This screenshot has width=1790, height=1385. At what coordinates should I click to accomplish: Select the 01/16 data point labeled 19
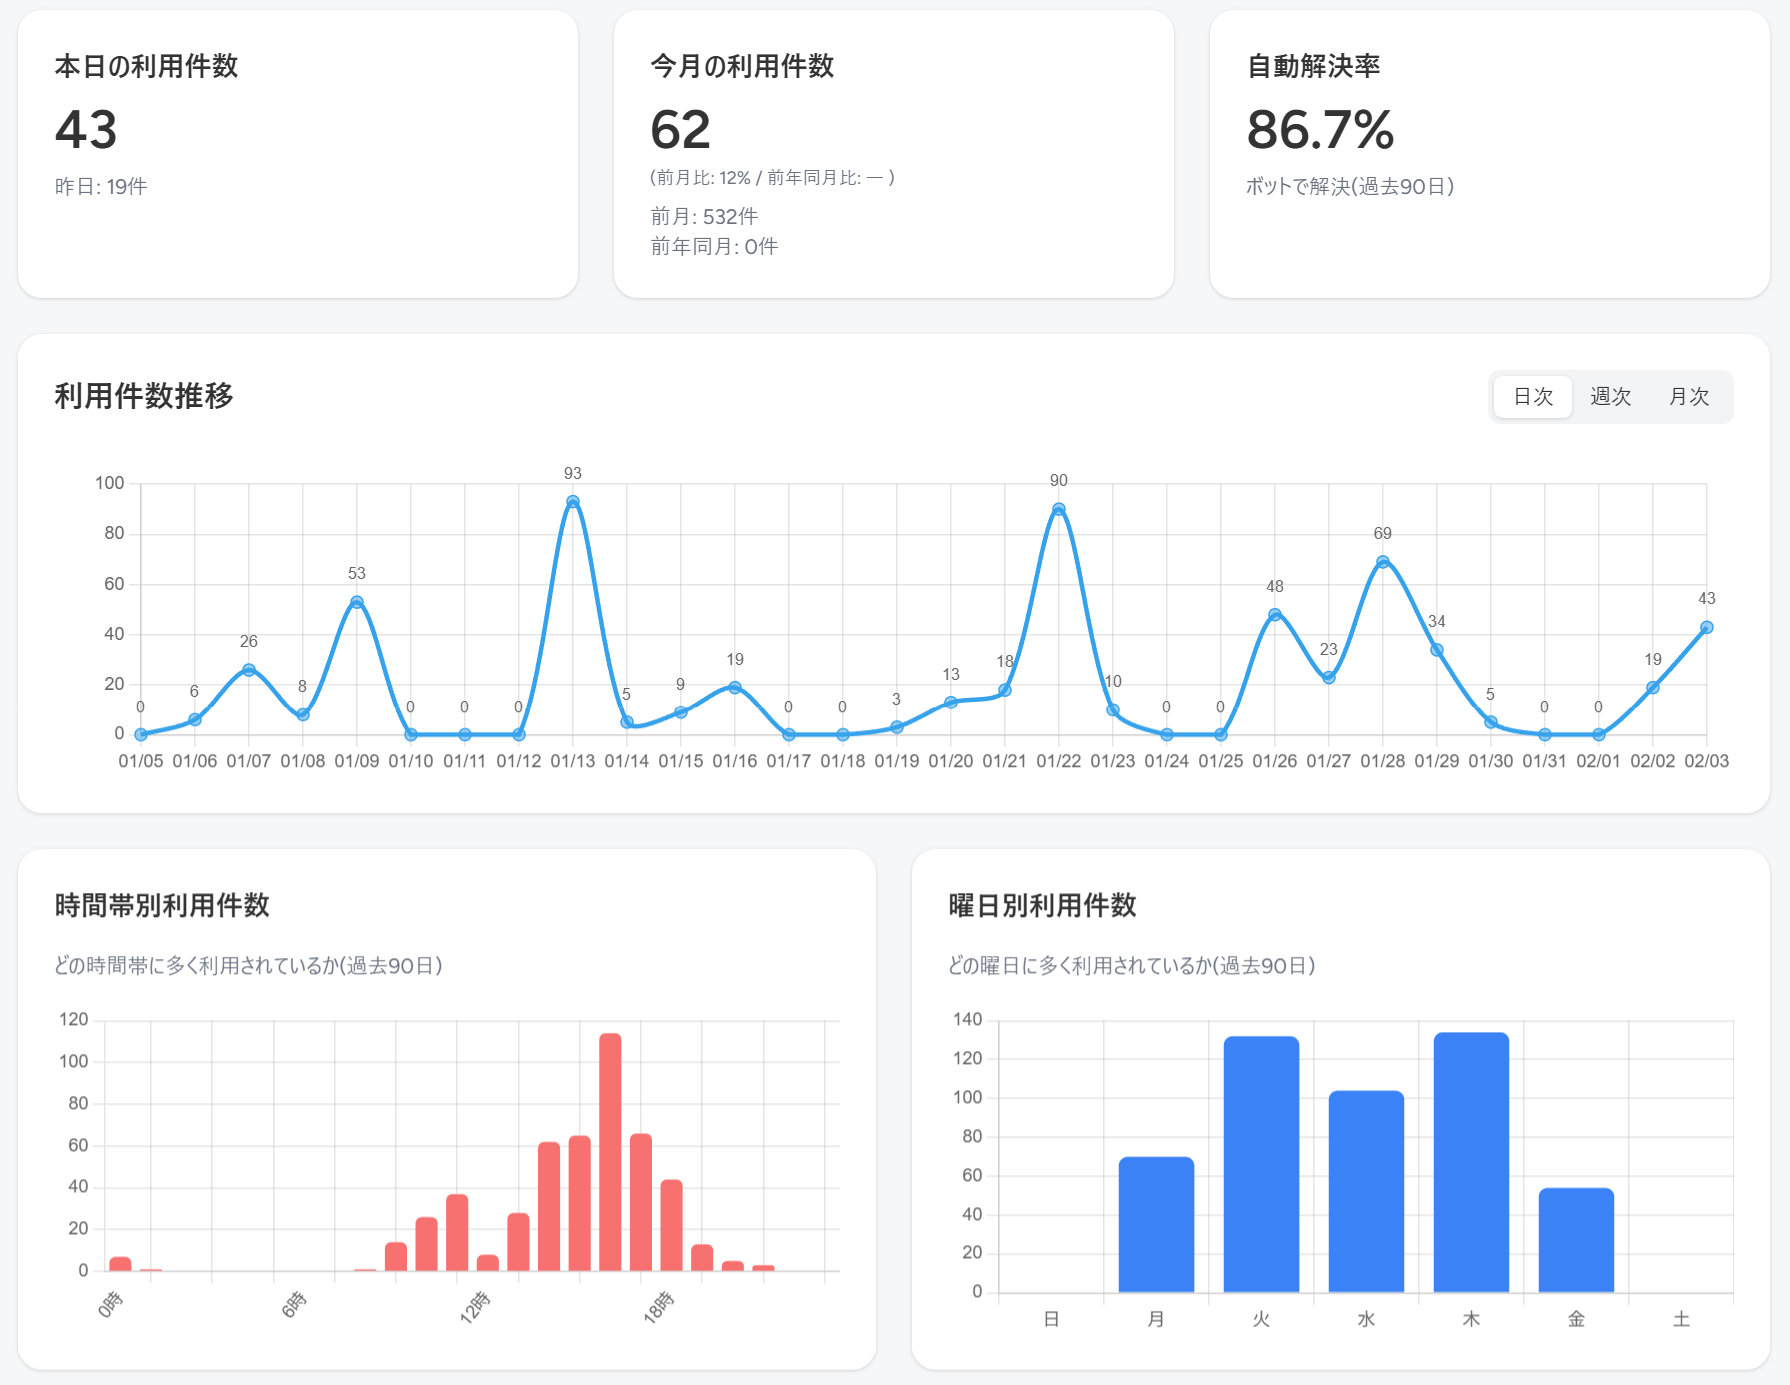click(x=735, y=687)
